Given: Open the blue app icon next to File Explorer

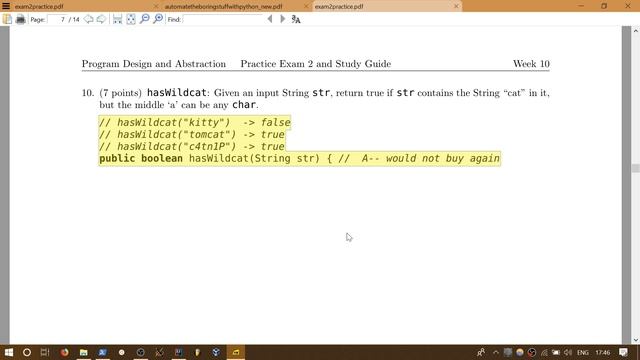Looking at the screenshot, I should pos(102,352).
